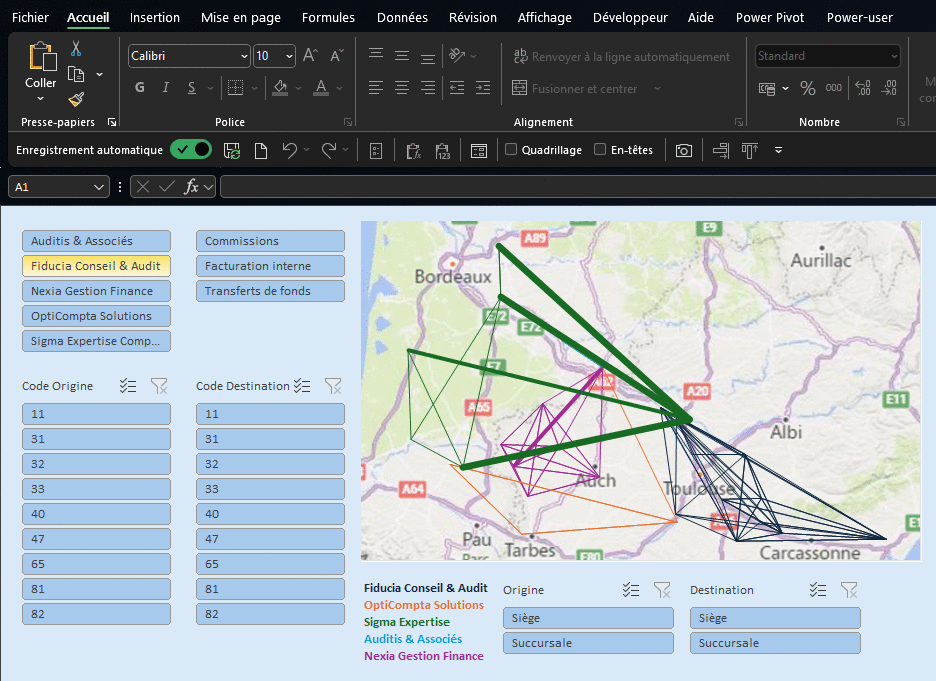Click the camera tool icon
936x681 pixels.
(x=683, y=150)
